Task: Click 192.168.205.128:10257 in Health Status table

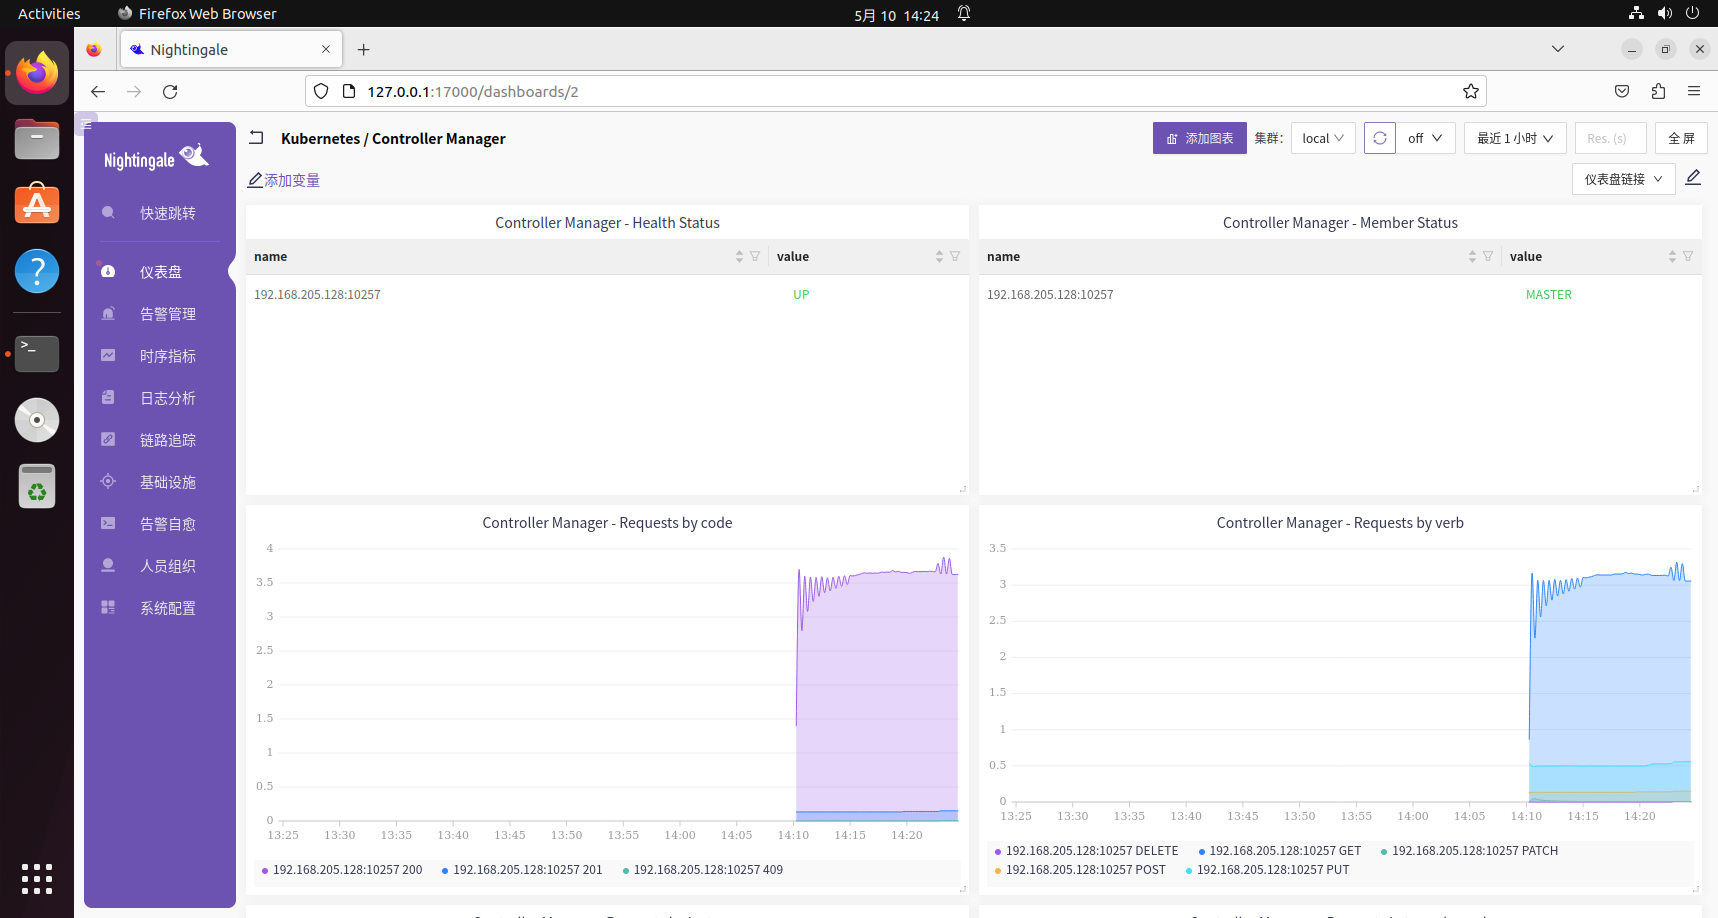Action: tap(317, 295)
